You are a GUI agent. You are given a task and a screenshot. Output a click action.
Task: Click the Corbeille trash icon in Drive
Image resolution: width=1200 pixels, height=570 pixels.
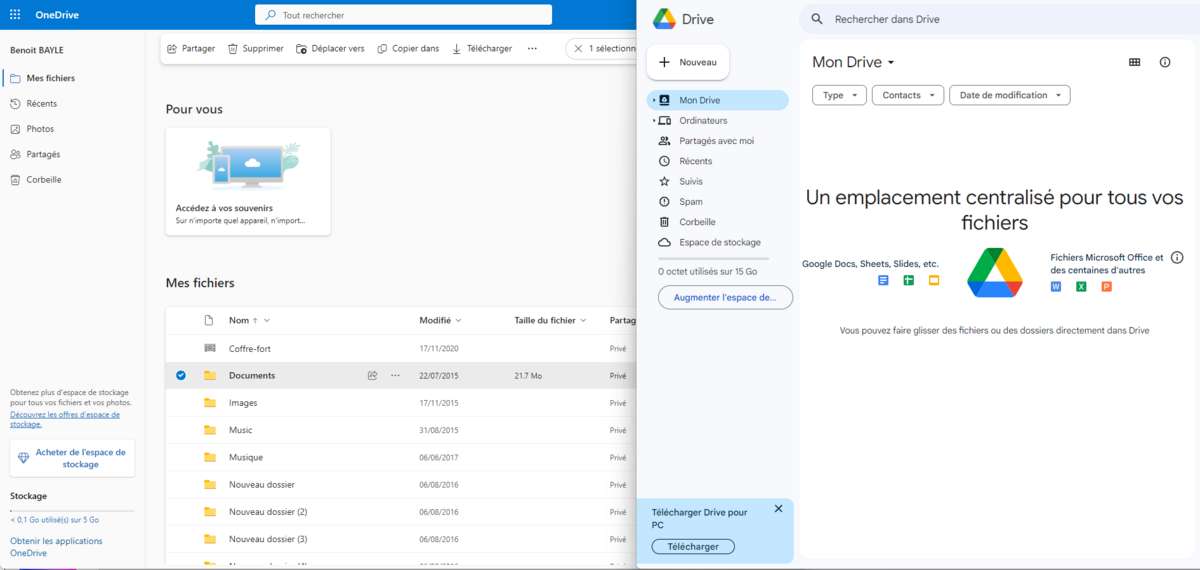(x=664, y=222)
